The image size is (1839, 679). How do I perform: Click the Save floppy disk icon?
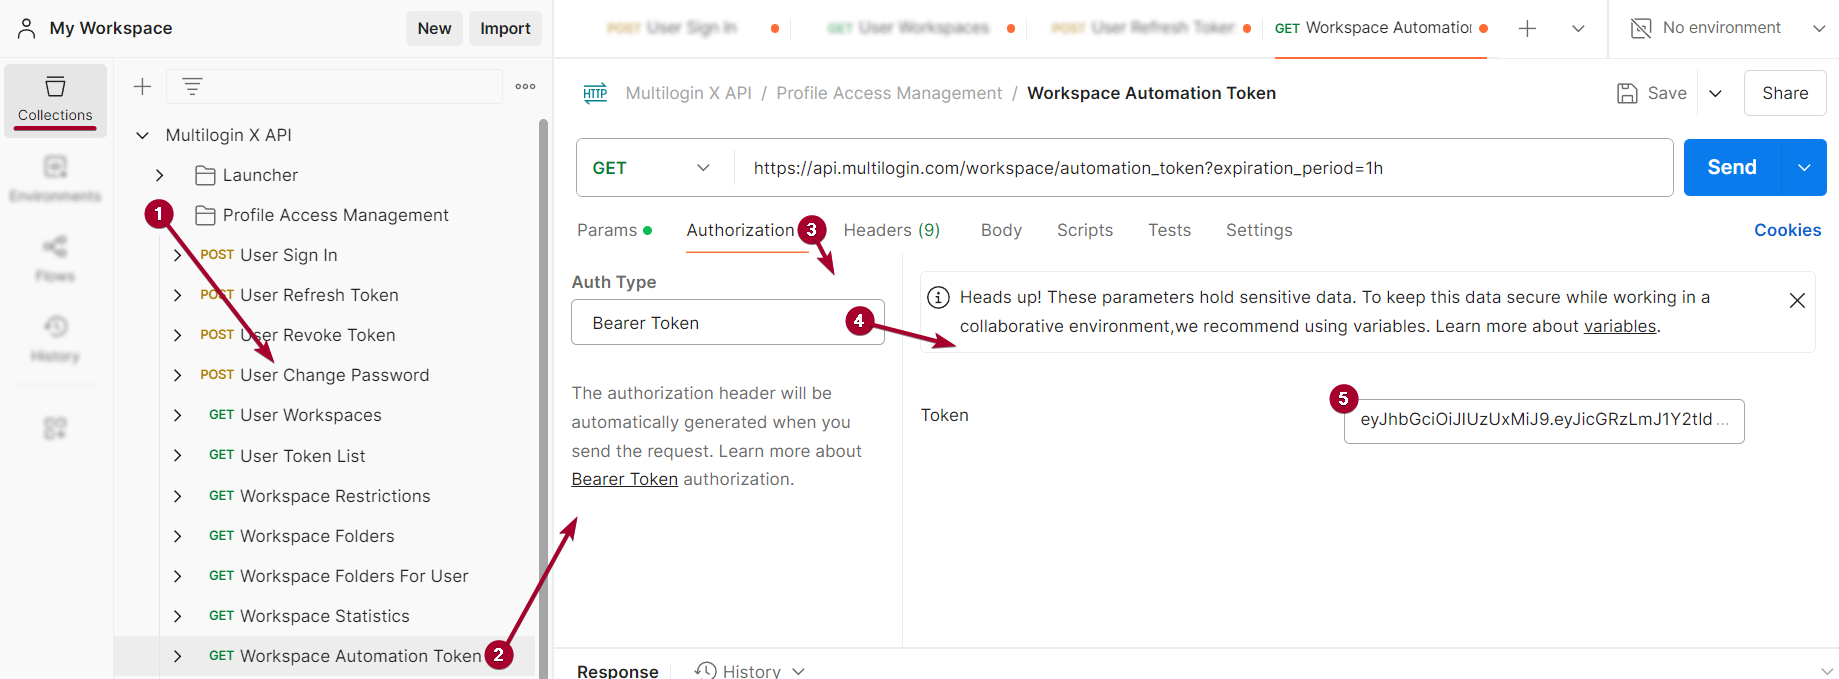tap(1627, 93)
